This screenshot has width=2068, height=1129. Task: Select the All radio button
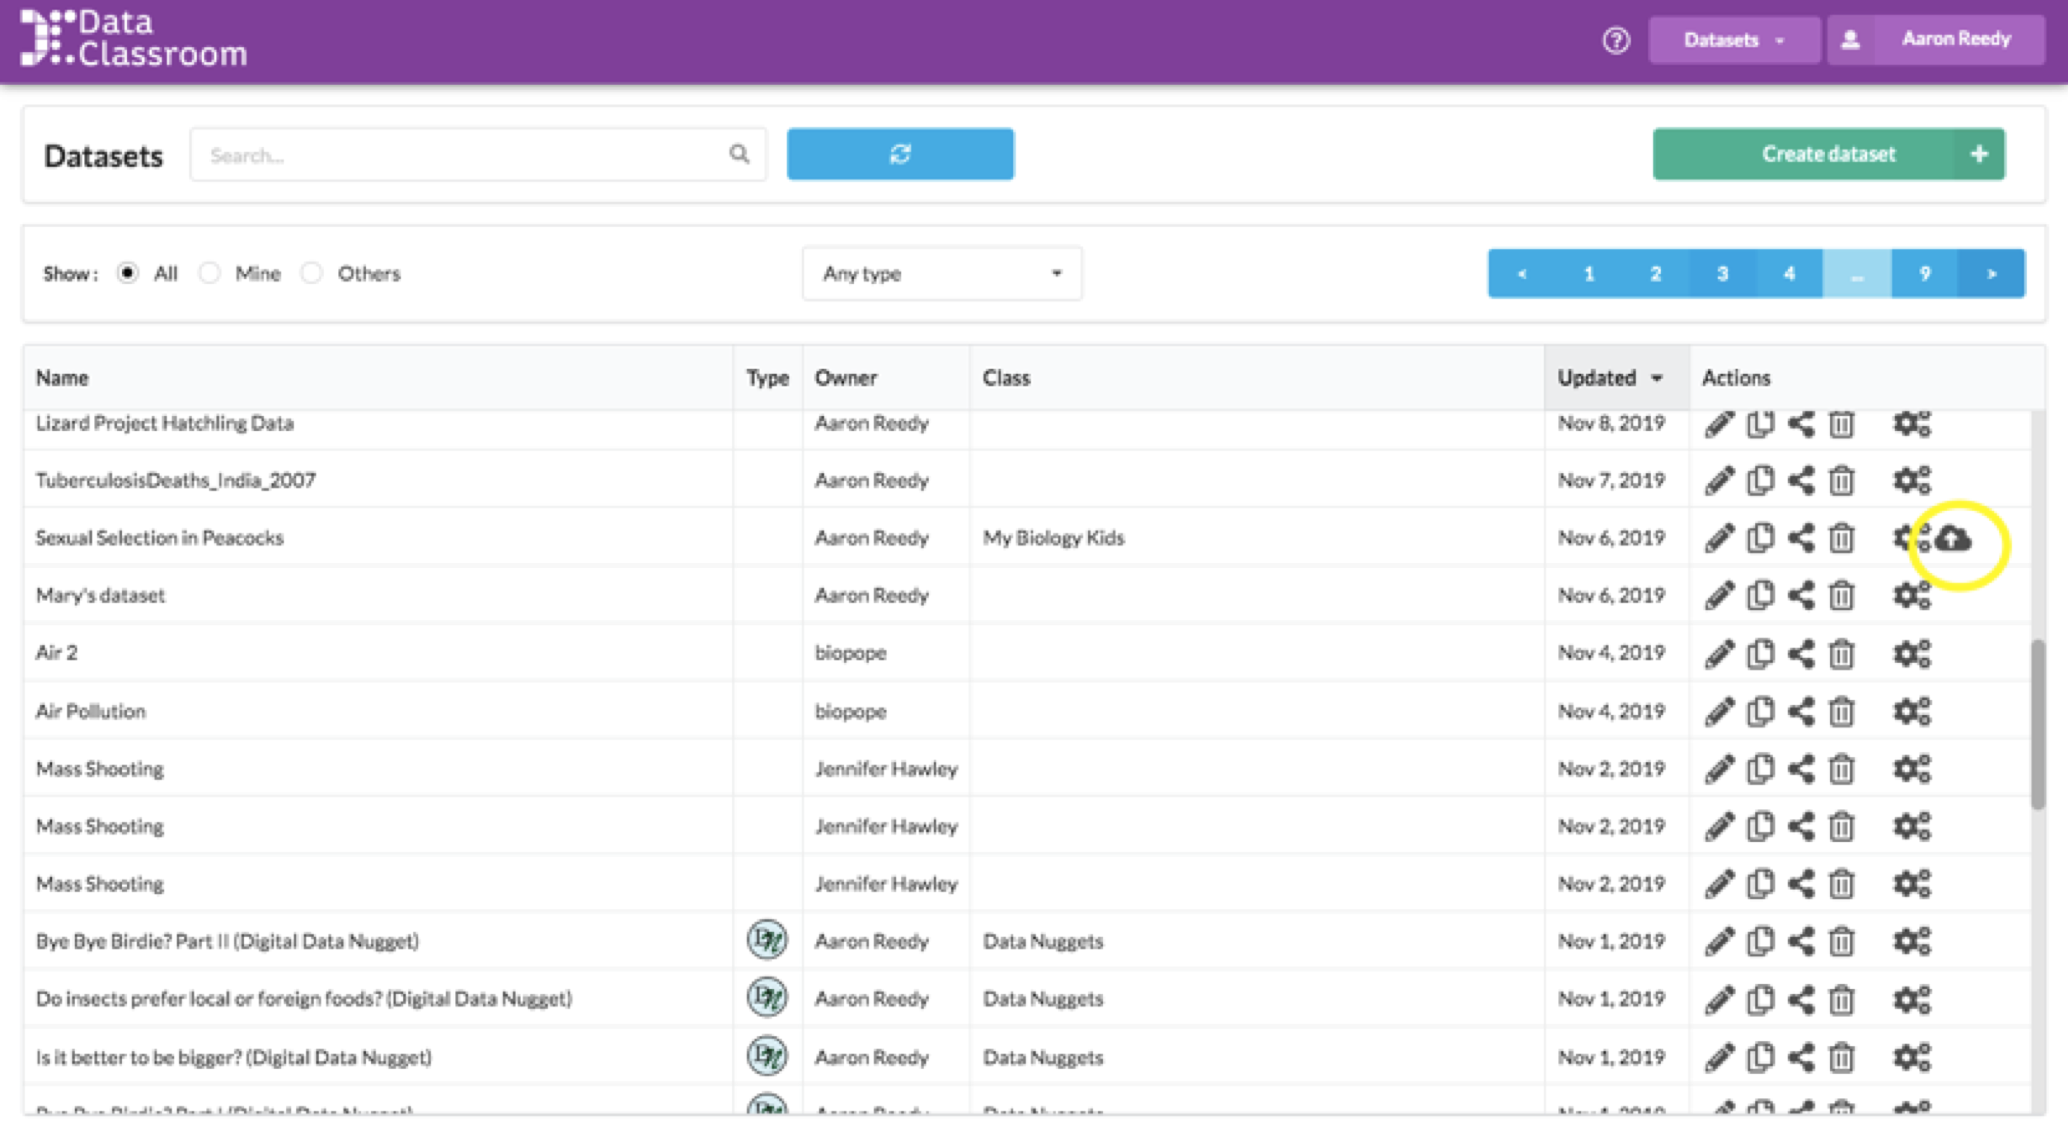point(128,273)
